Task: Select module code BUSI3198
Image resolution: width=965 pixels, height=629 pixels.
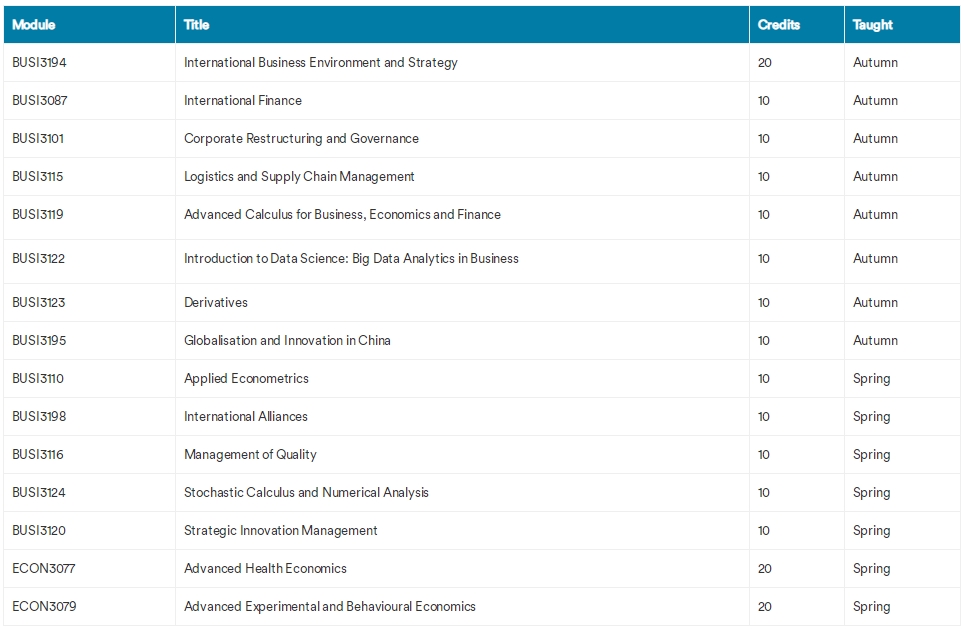Action: [x=39, y=417]
